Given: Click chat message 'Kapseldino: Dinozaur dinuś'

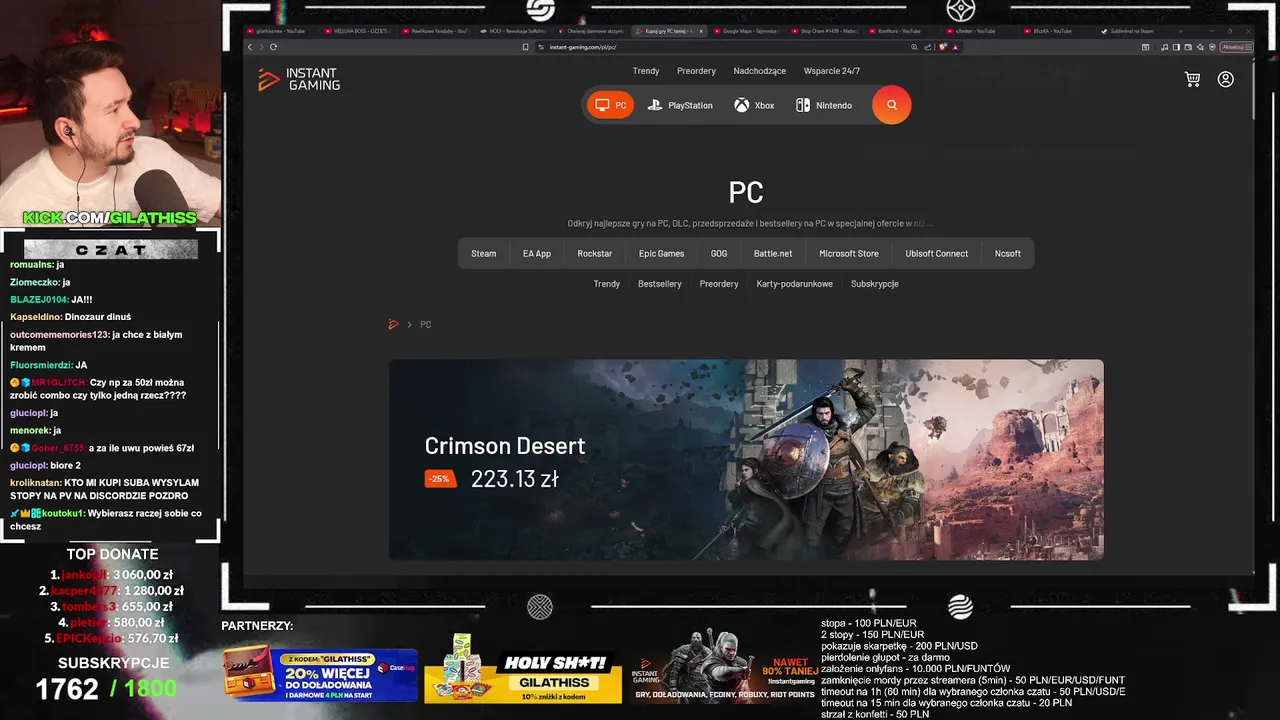Looking at the screenshot, I should pos(70,317).
